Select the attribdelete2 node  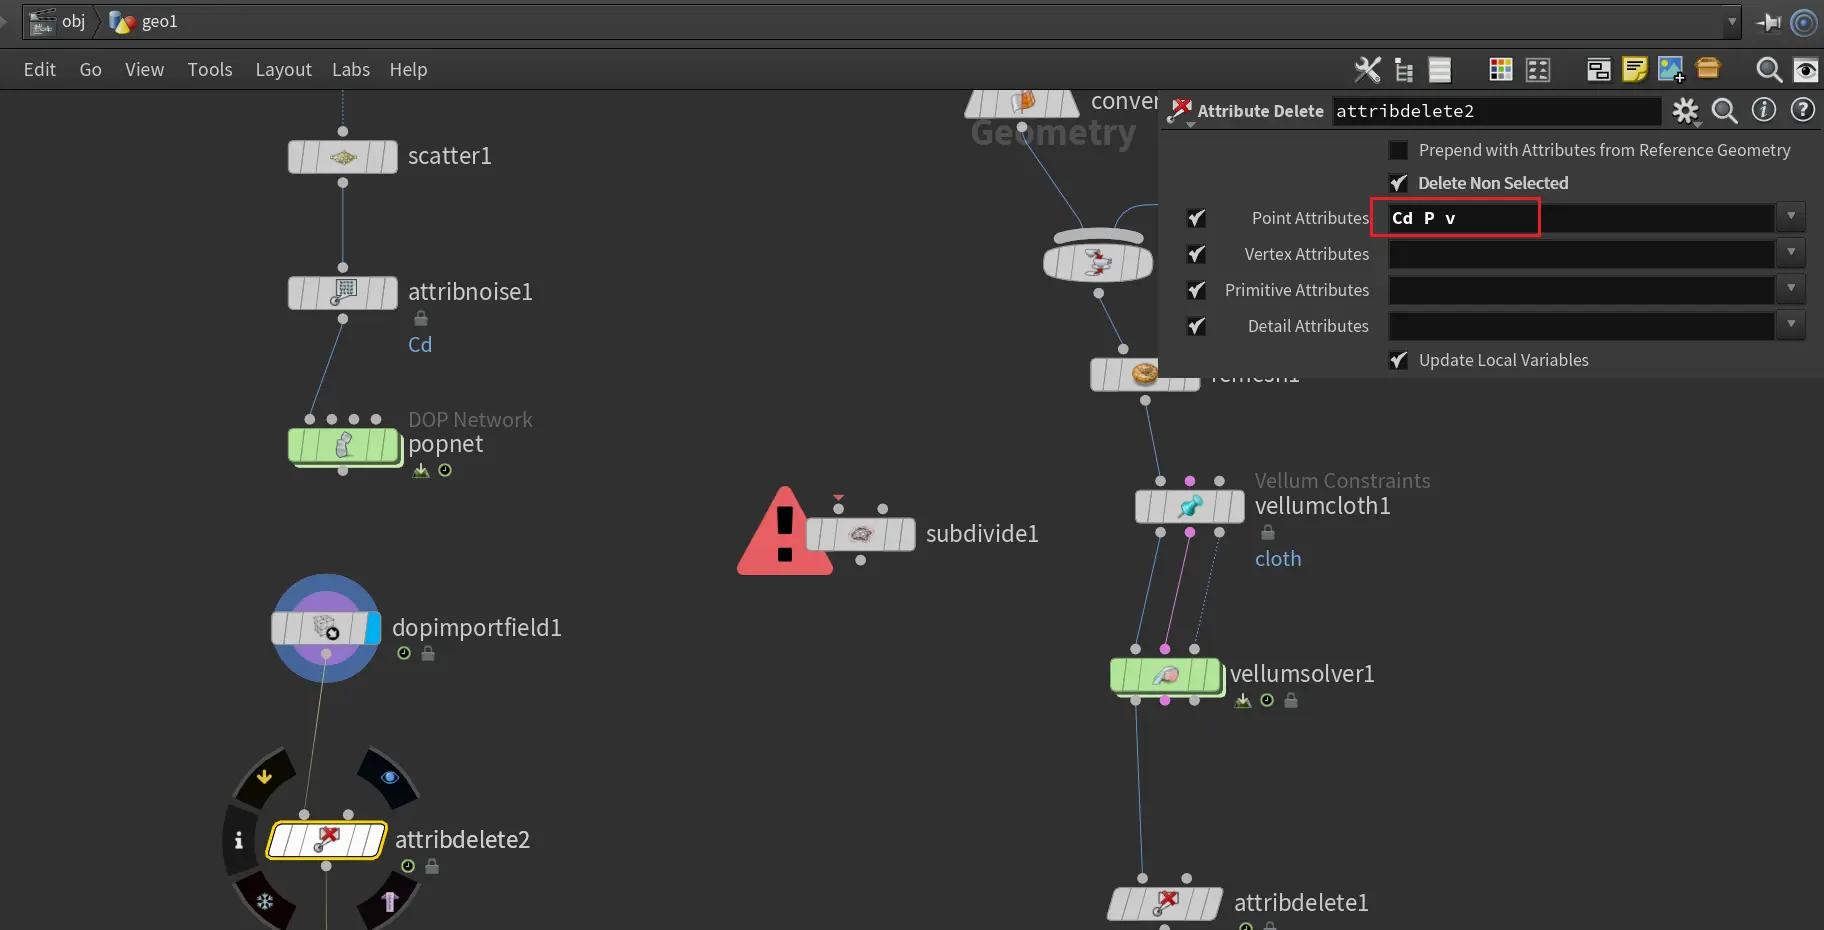[x=326, y=840]
